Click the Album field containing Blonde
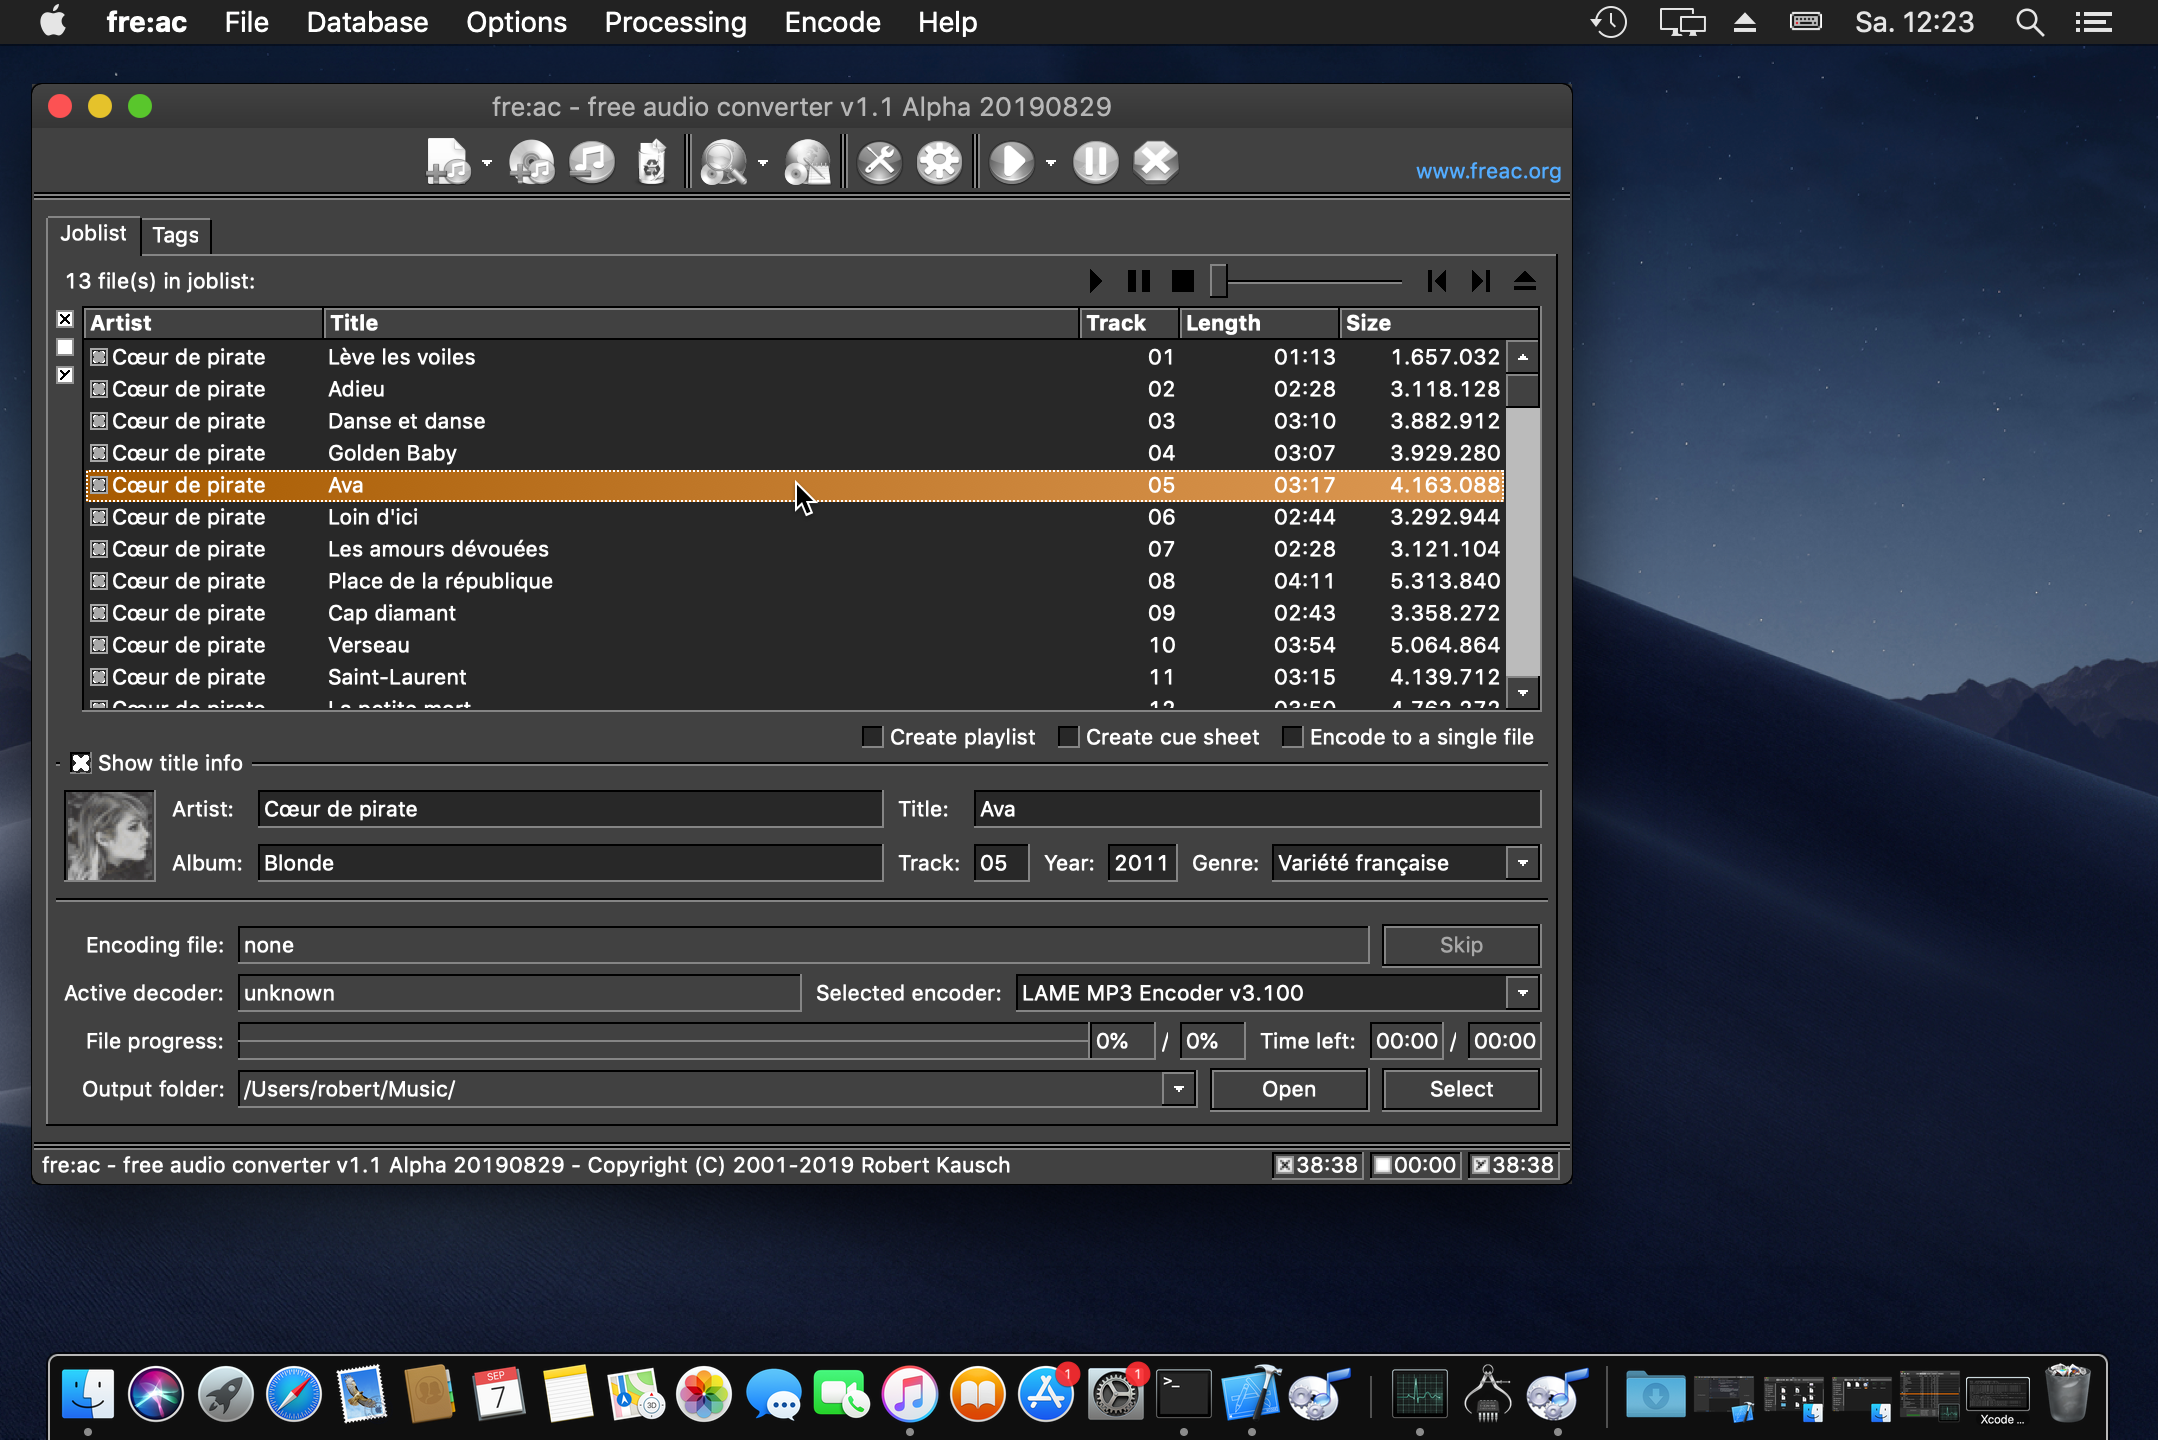Viewport: 2158px width, 1440px height. [570, 863]
